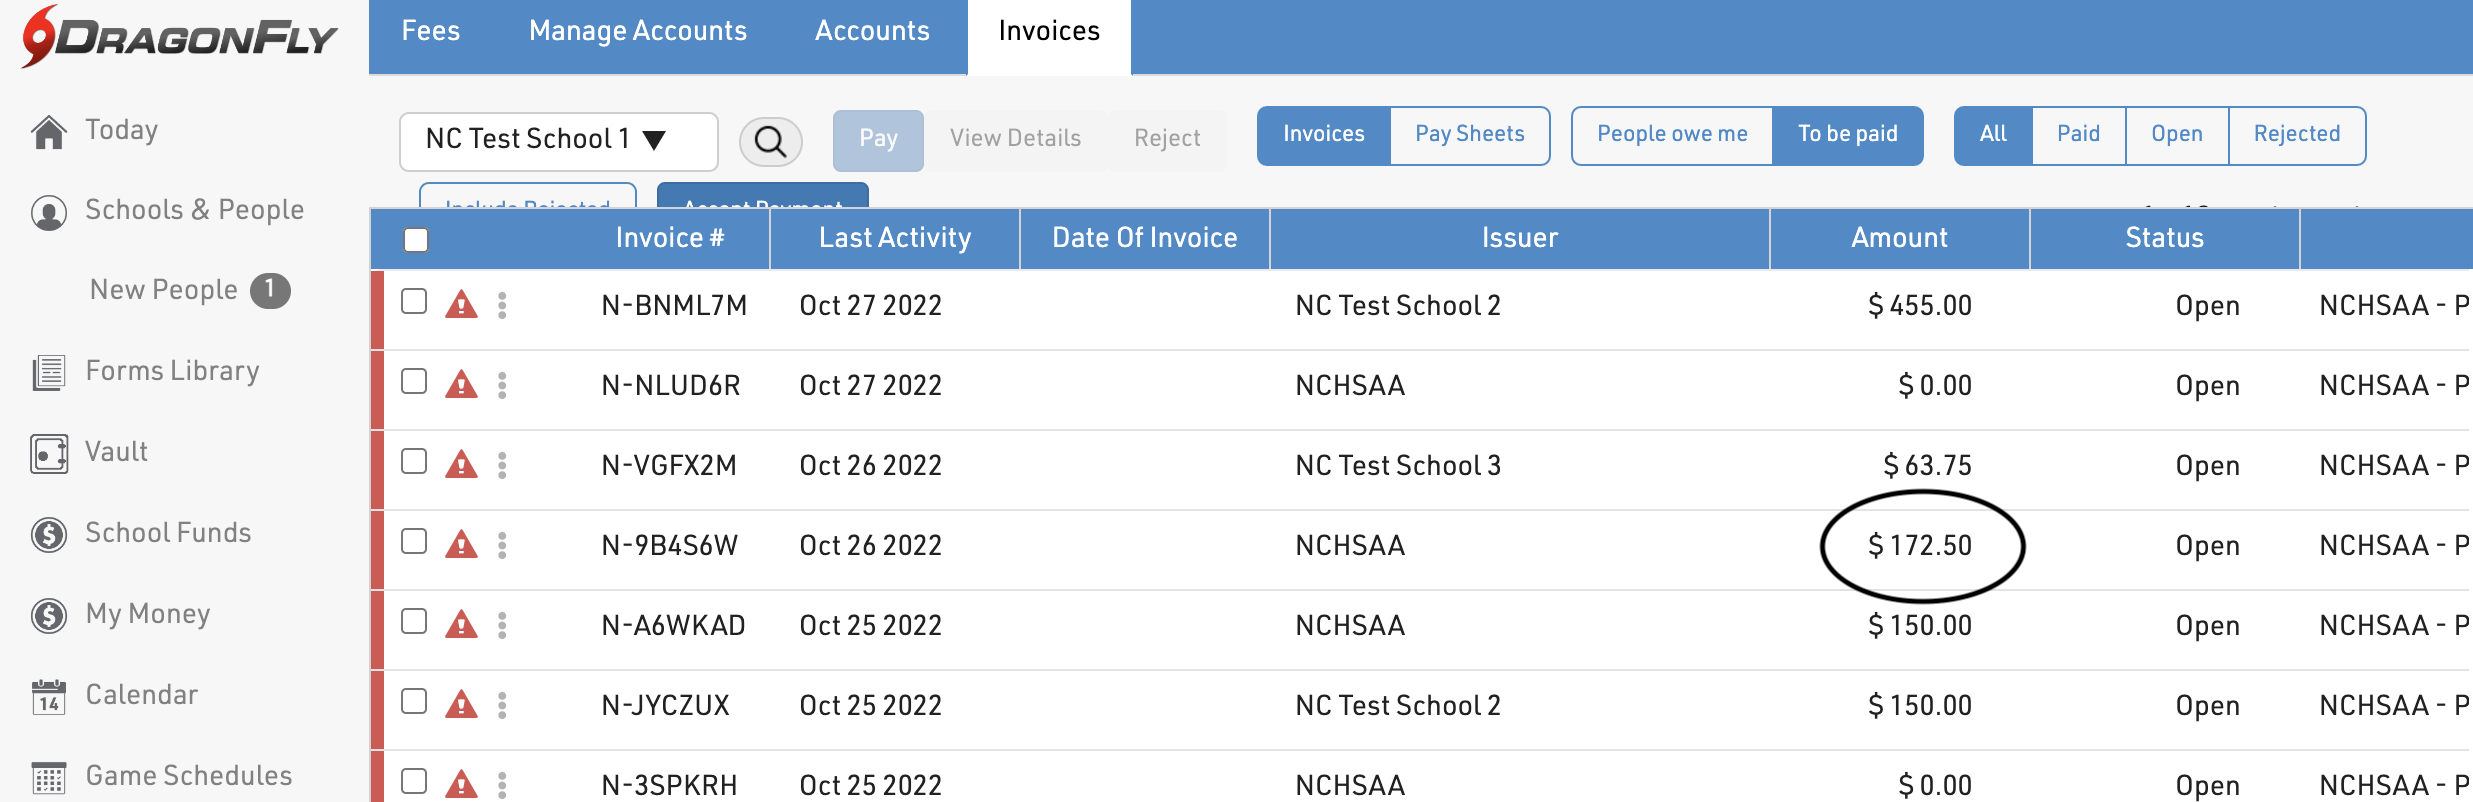2473x802 pixels.
Task: Open three-dot menu for invoice N-A6WKAD
Action: (502, 625)
